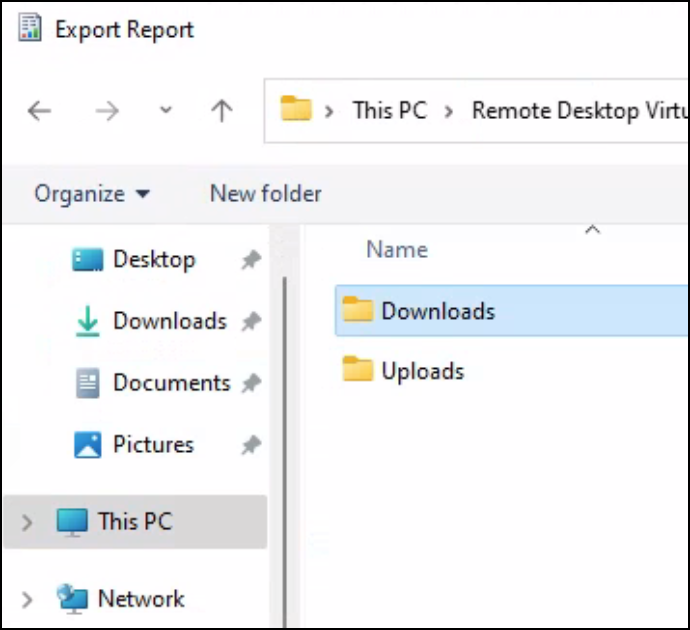
Task: Click the Remote Desktop Virtu breadcrumb segment
Action: coord(578,110)
